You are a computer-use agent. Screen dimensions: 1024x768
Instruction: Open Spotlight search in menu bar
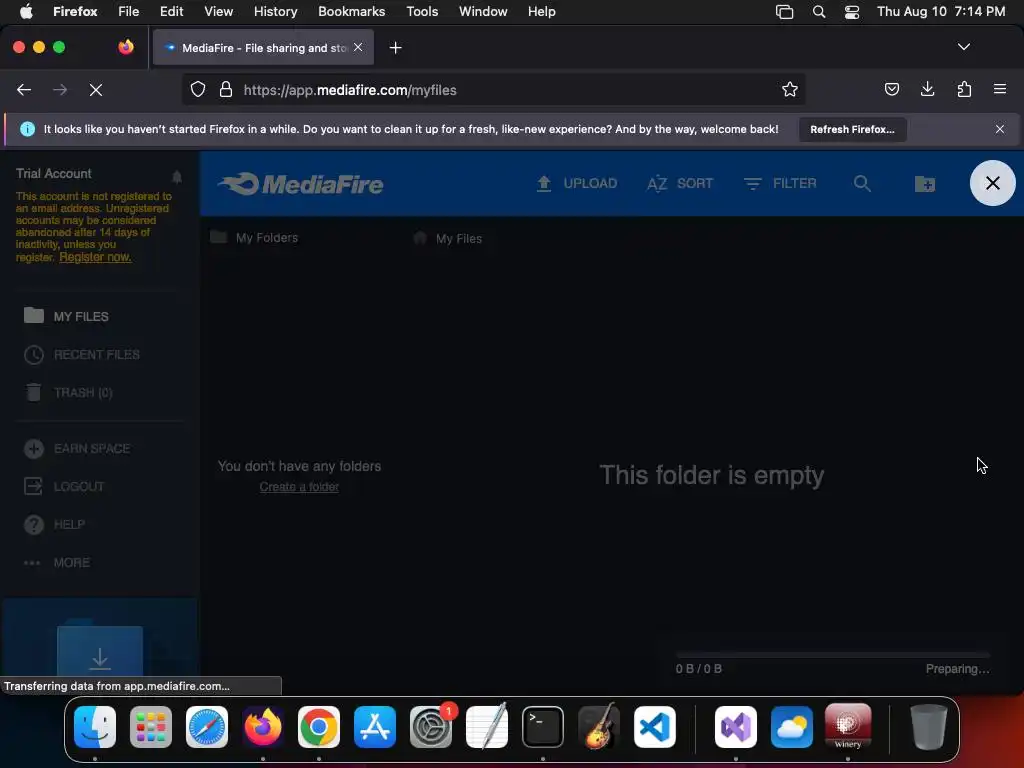click(x=819, y=12)
